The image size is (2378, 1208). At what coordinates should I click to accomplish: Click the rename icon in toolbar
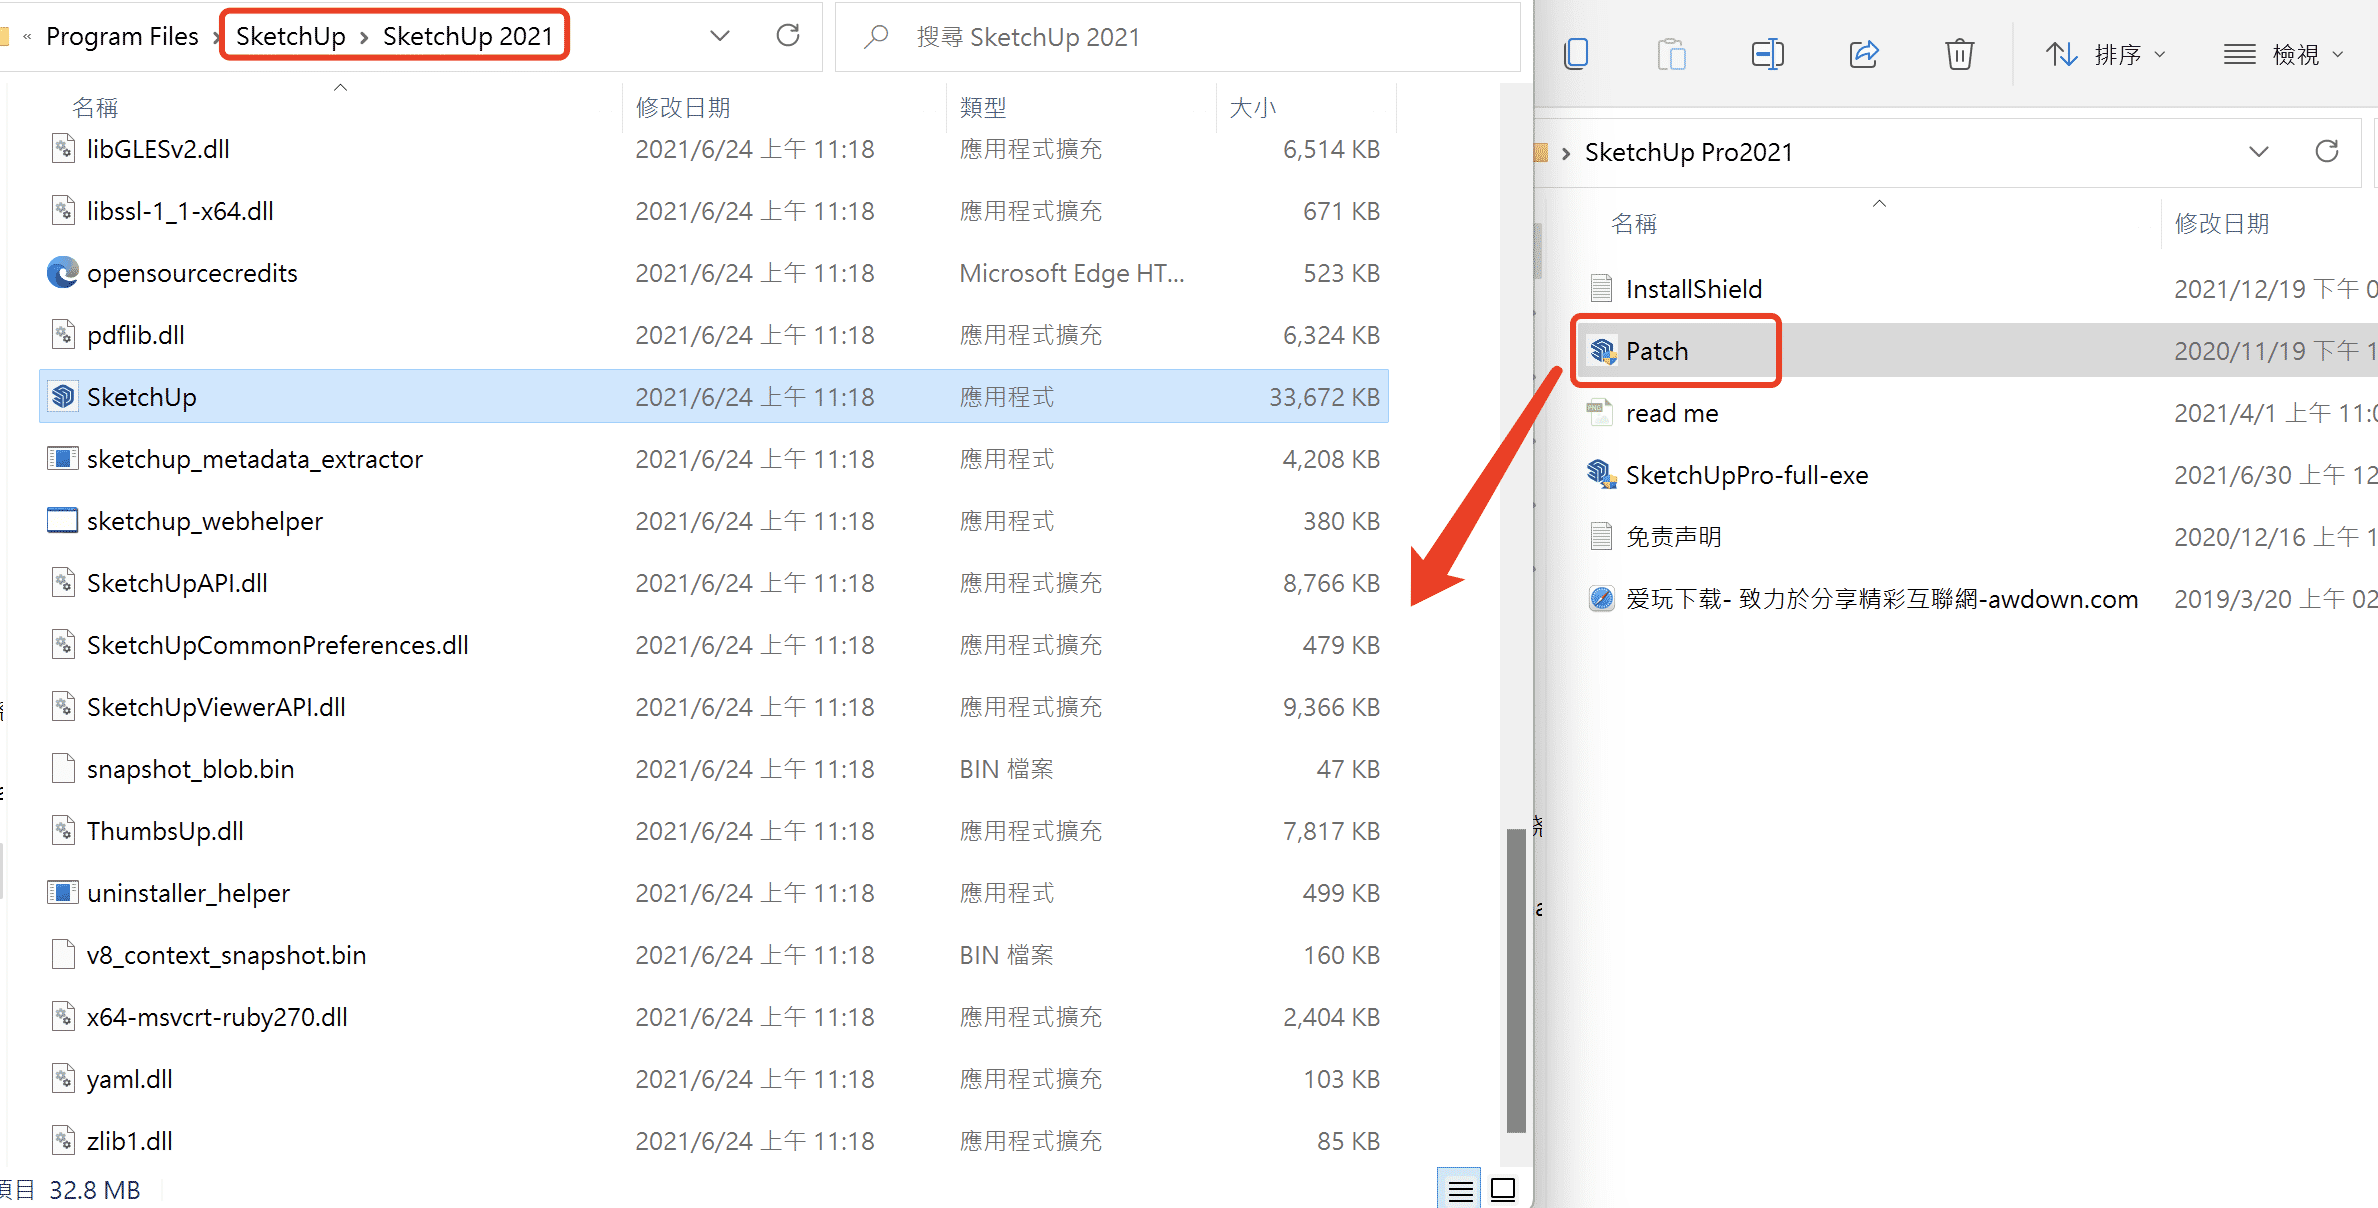point(1767,54)
